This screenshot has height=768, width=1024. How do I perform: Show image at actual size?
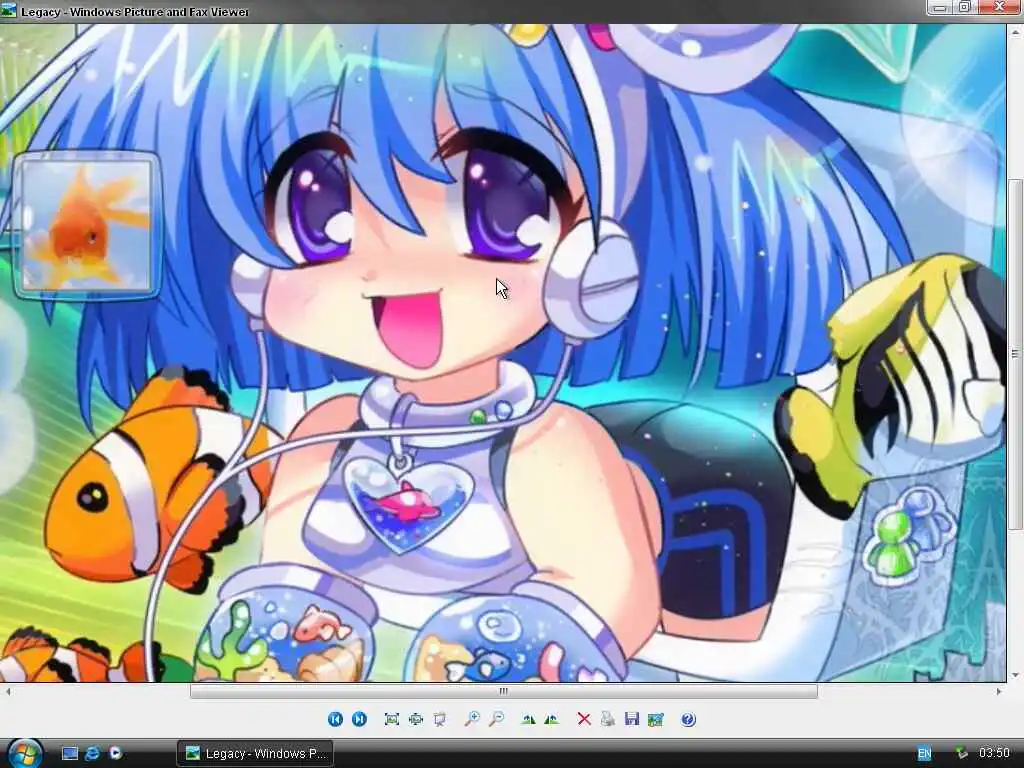pyautogui.click(x=416, y=719)
